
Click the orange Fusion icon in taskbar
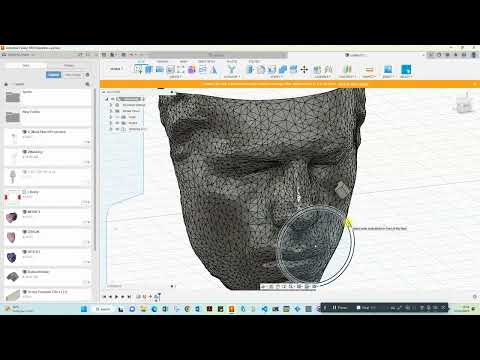[x=231, y=309]
